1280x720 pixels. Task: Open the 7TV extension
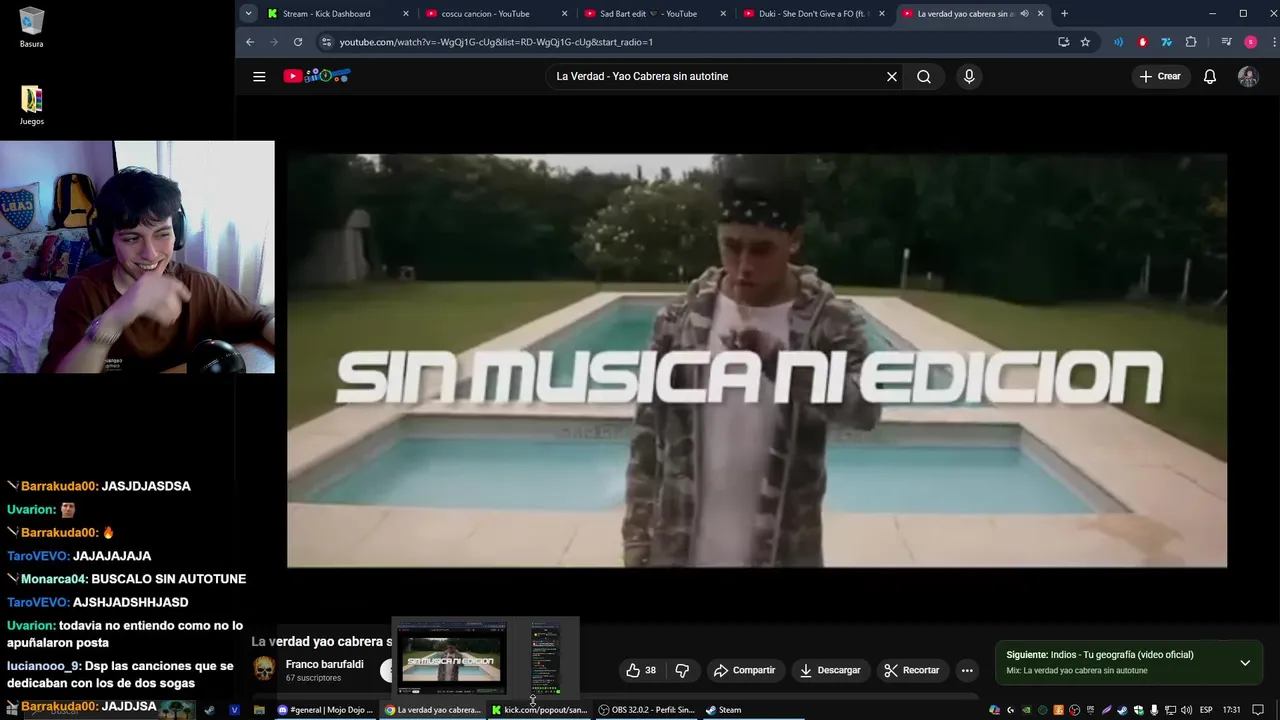pos(1167,42)
